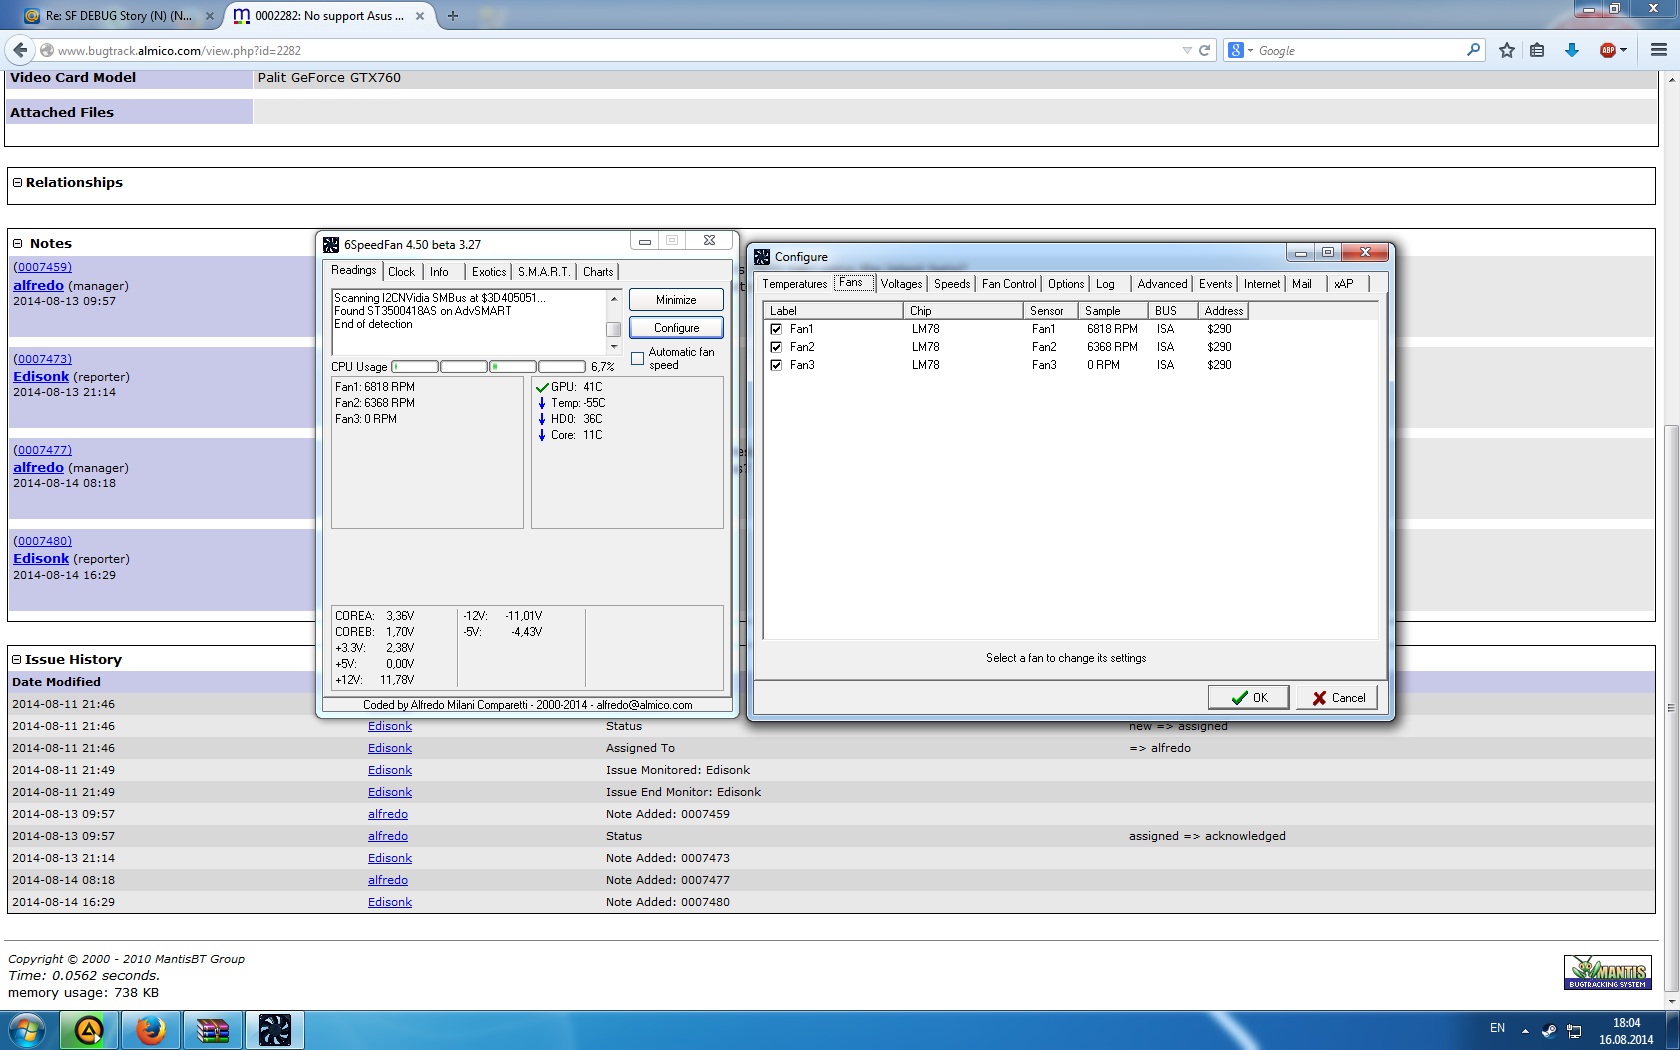Click the Address column header
The height and width of the screenshot is (1050, 1680).
pos(1223,311)
